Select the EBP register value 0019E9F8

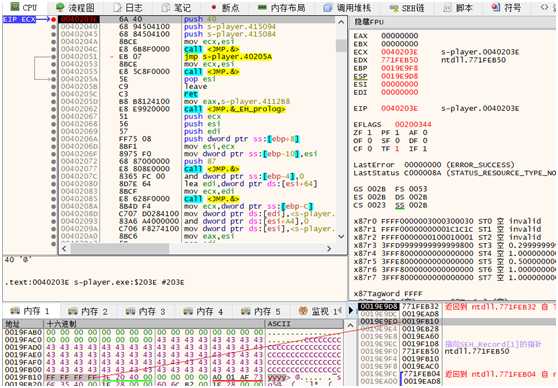(399, 68)
